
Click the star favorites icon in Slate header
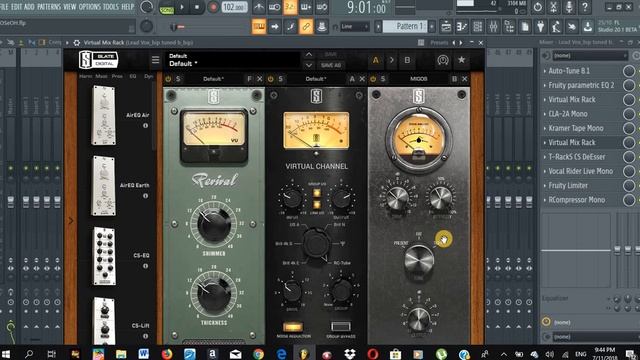pos(461,60)
